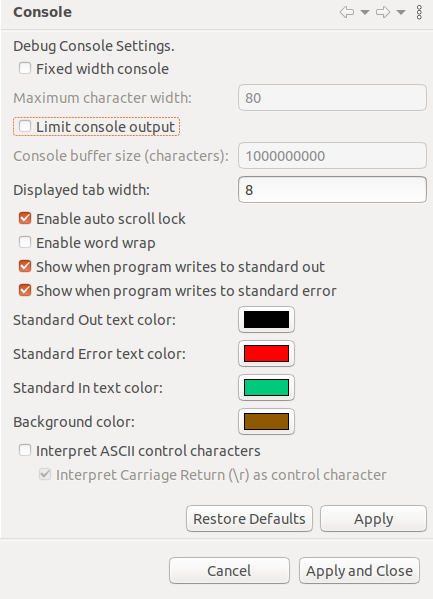Turn on Enable word wrap
The image size is (433, 599).
click(x=25, y=243)
